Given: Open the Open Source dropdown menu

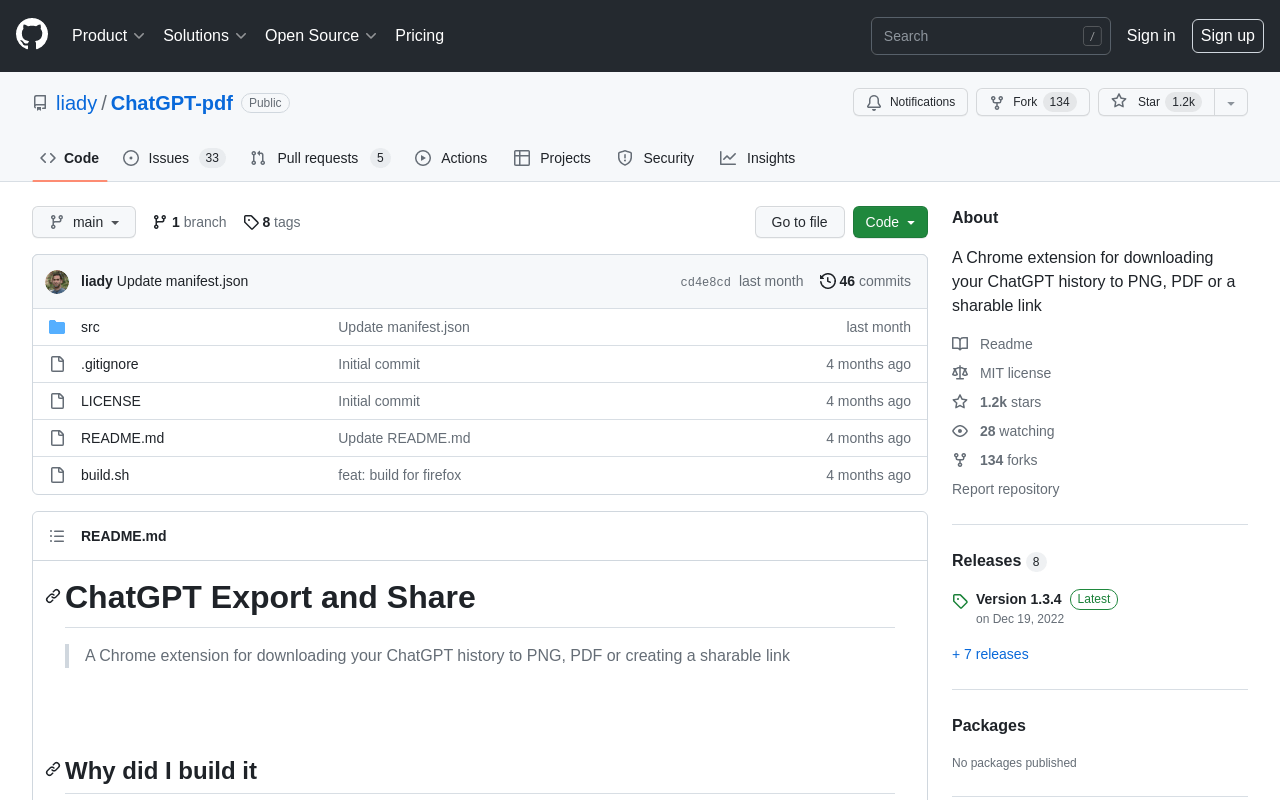Looking at the screenshot, I should 321,36.
